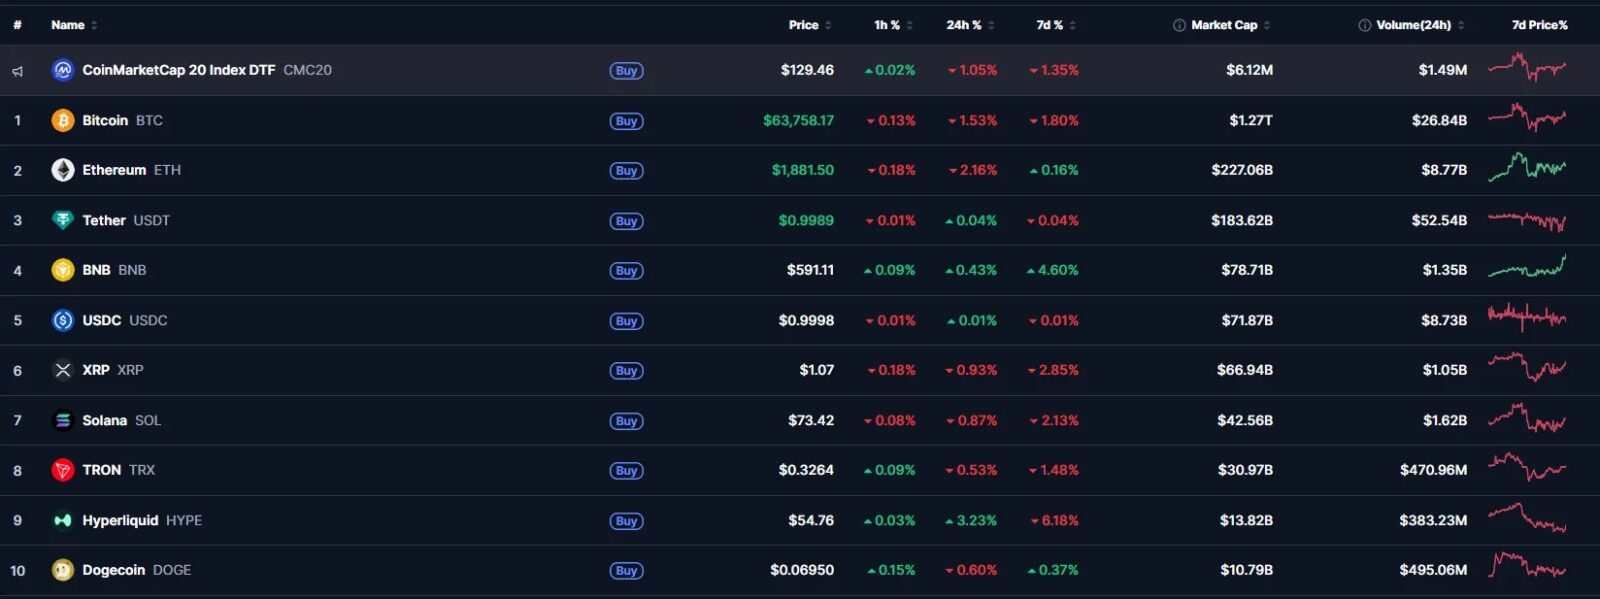This screenshot has height=599, width=1600.
Task: Click the BNB logo icon
Action: point(63,270)
